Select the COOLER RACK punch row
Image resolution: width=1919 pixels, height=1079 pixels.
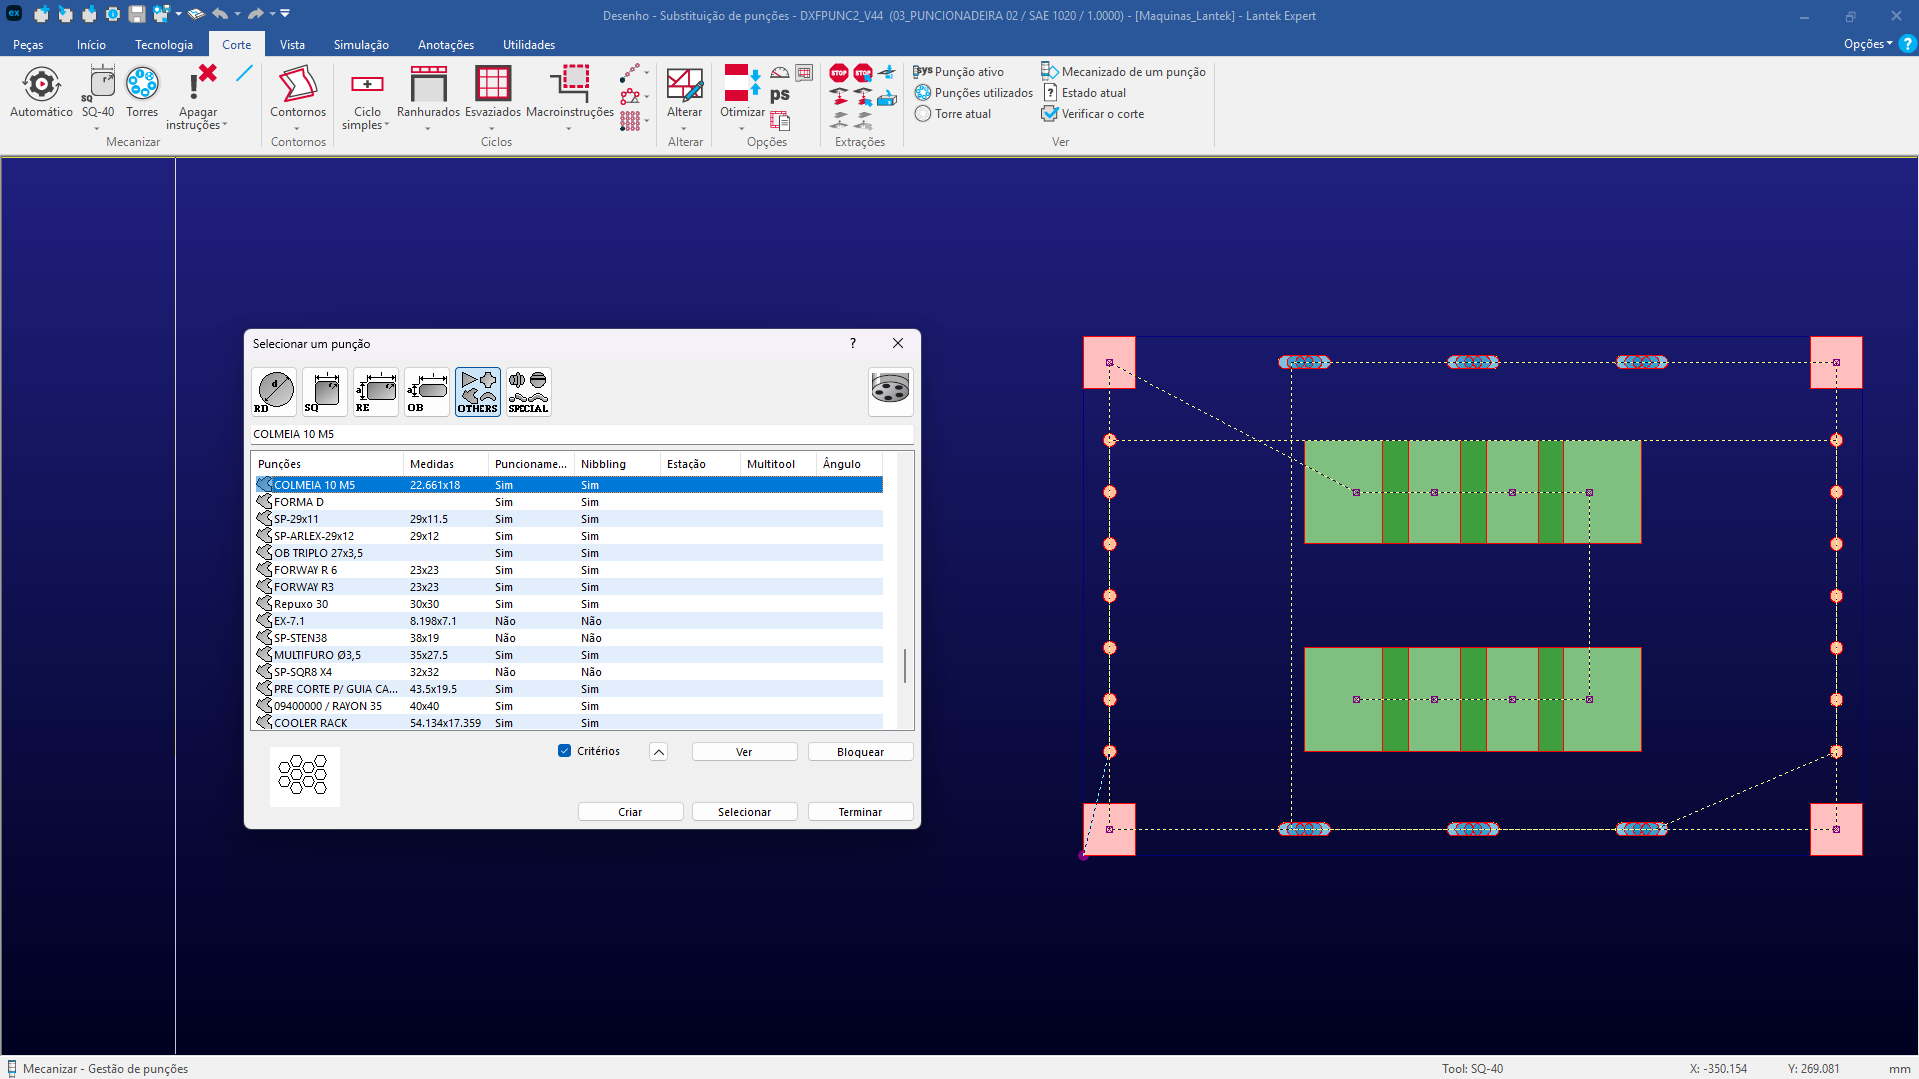pyautogui.click(x=567, y=723)
